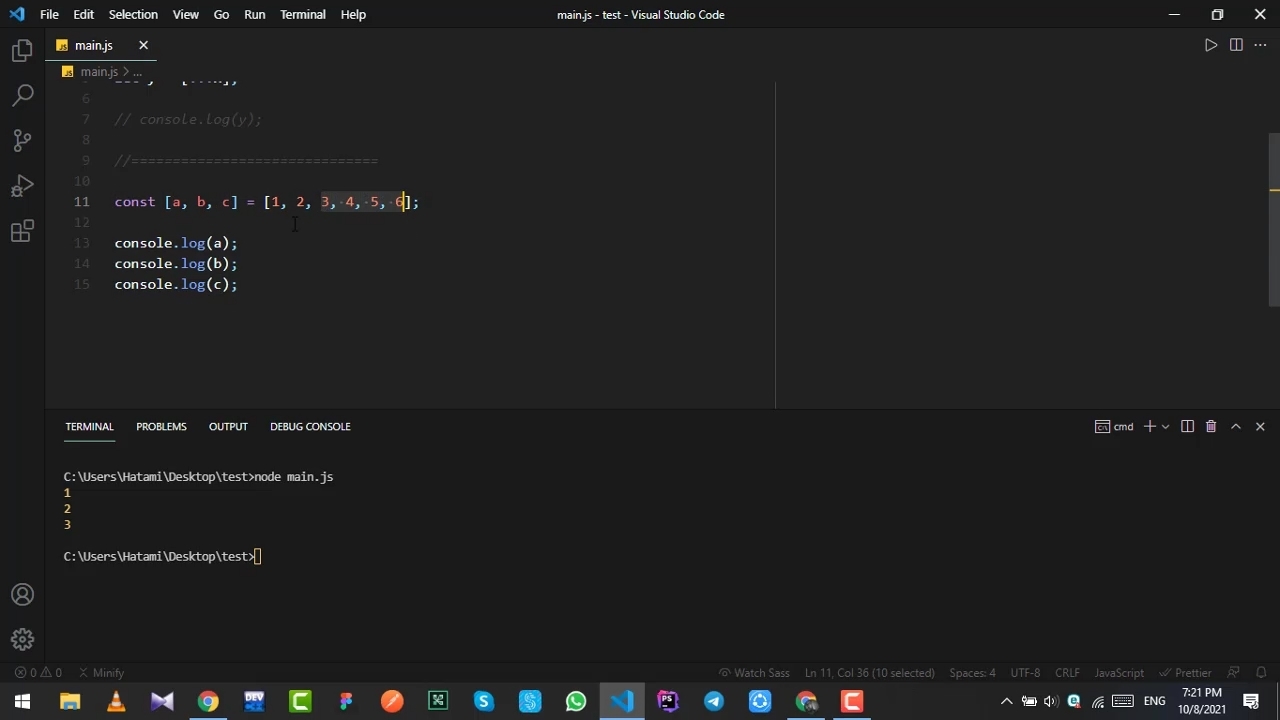Open the Source Control view

(22, 141)
